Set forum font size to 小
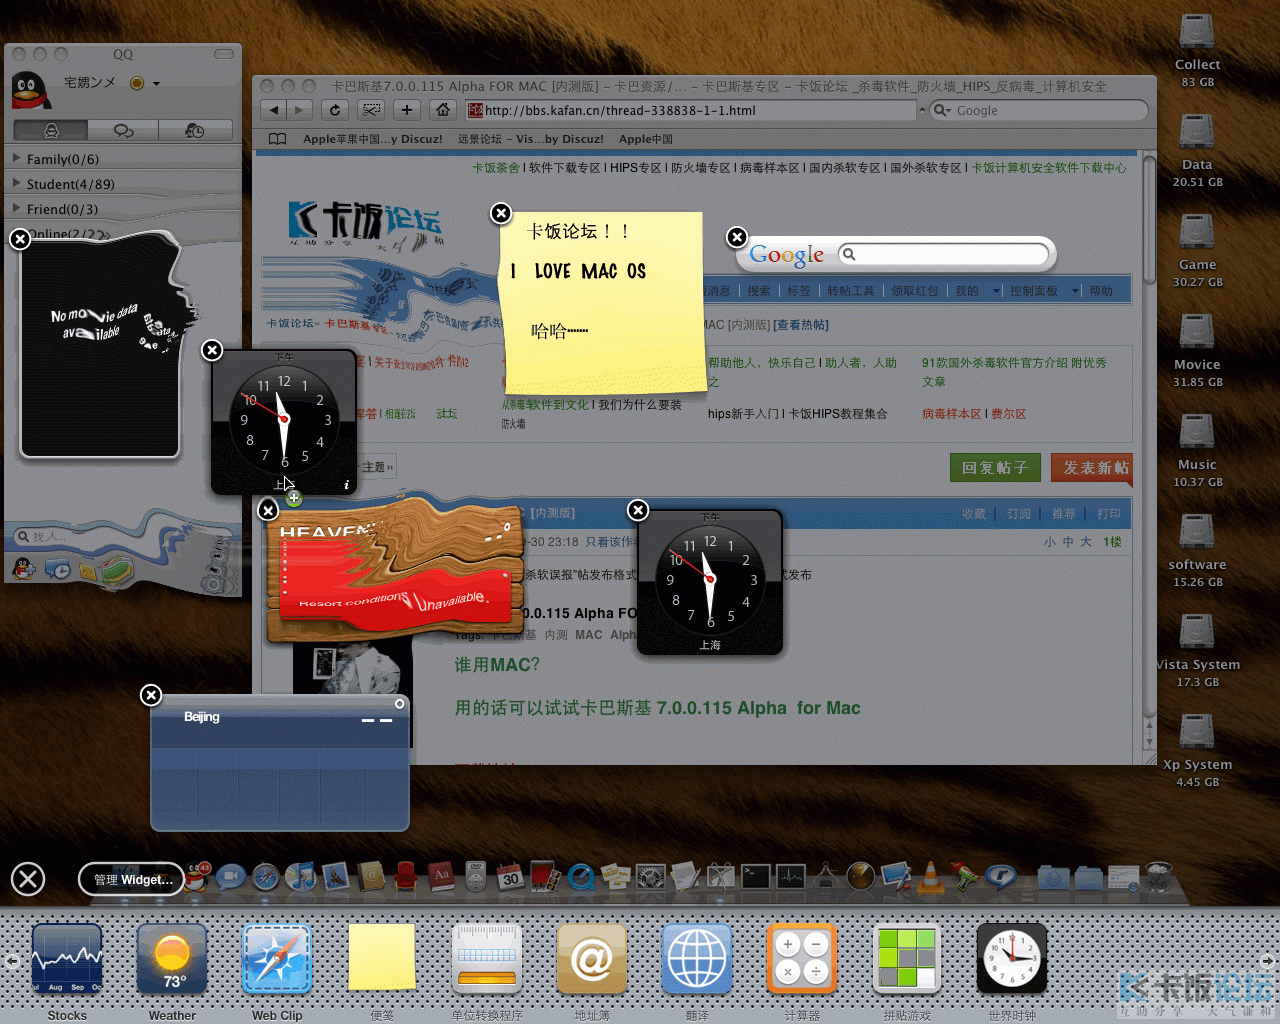The image size is (1280, 1024). pyautogui.click(x=1050, y=542)
